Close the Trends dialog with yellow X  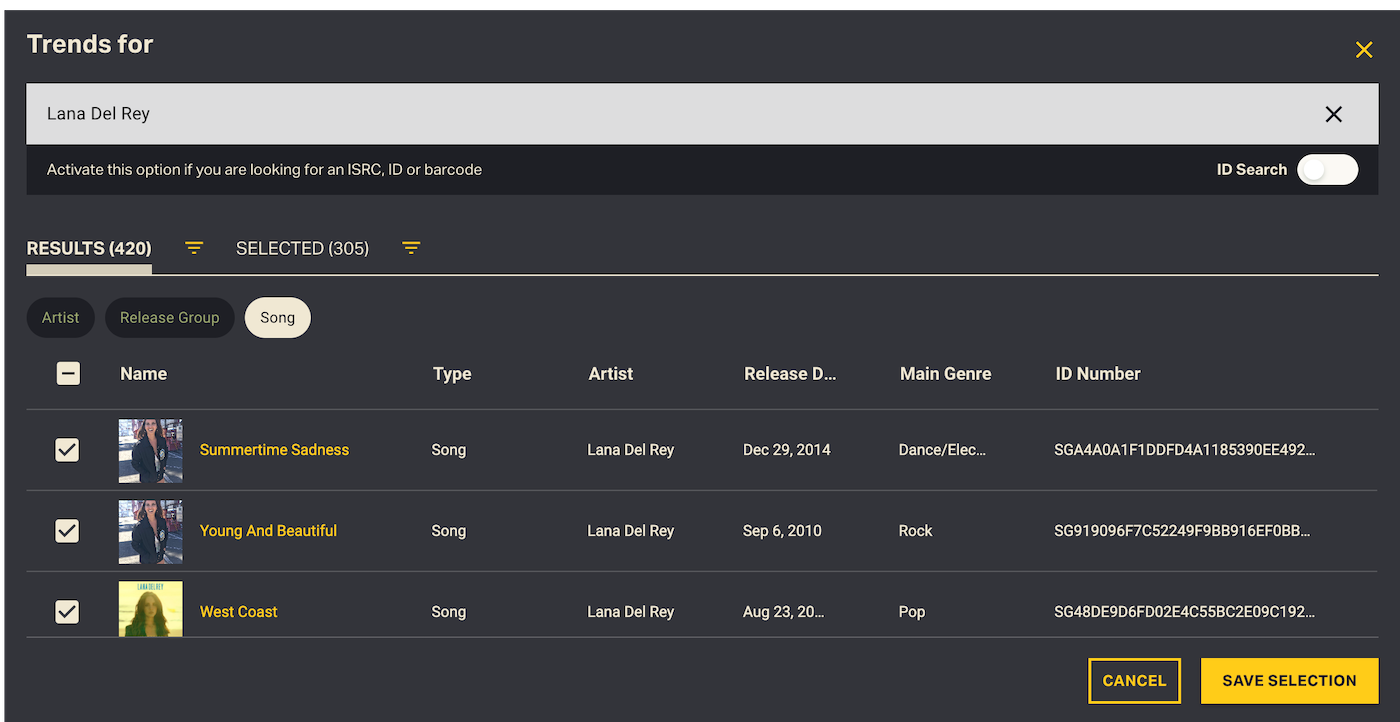[x=1363, y=50]
